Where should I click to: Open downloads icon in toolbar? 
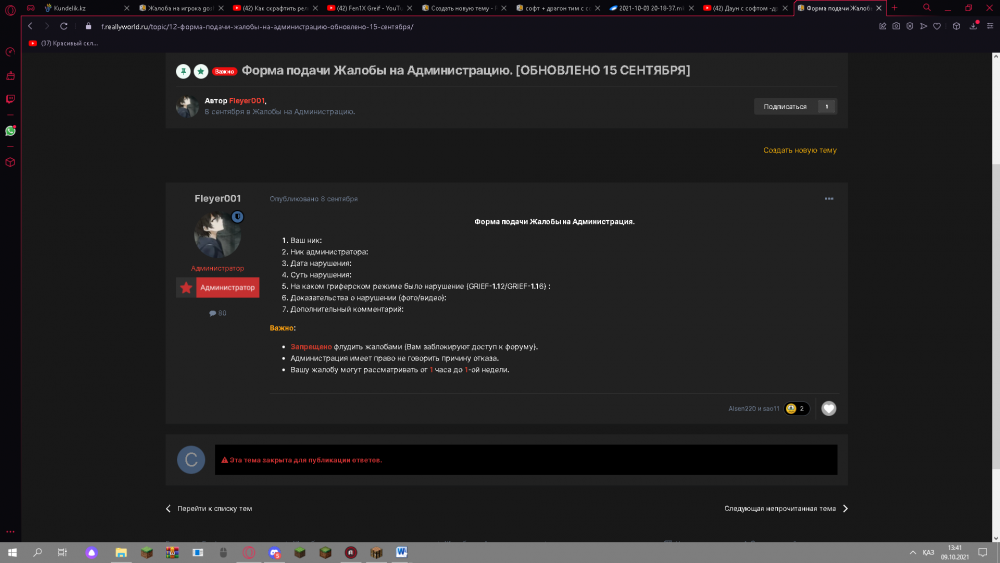973,26
